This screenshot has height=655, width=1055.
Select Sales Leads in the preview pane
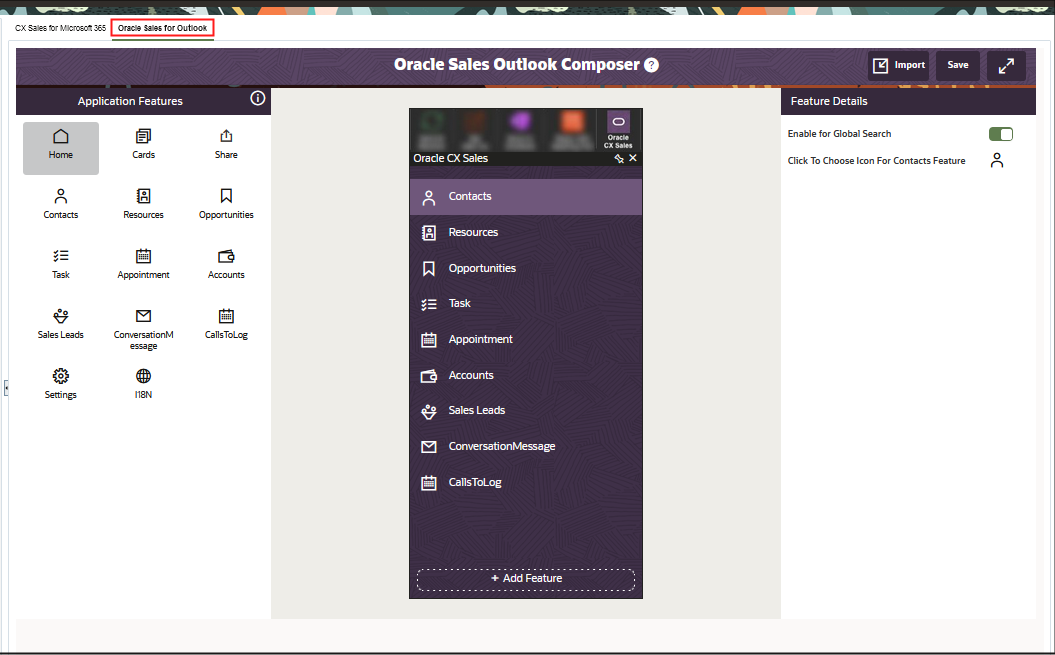click(x=526, y=411)
